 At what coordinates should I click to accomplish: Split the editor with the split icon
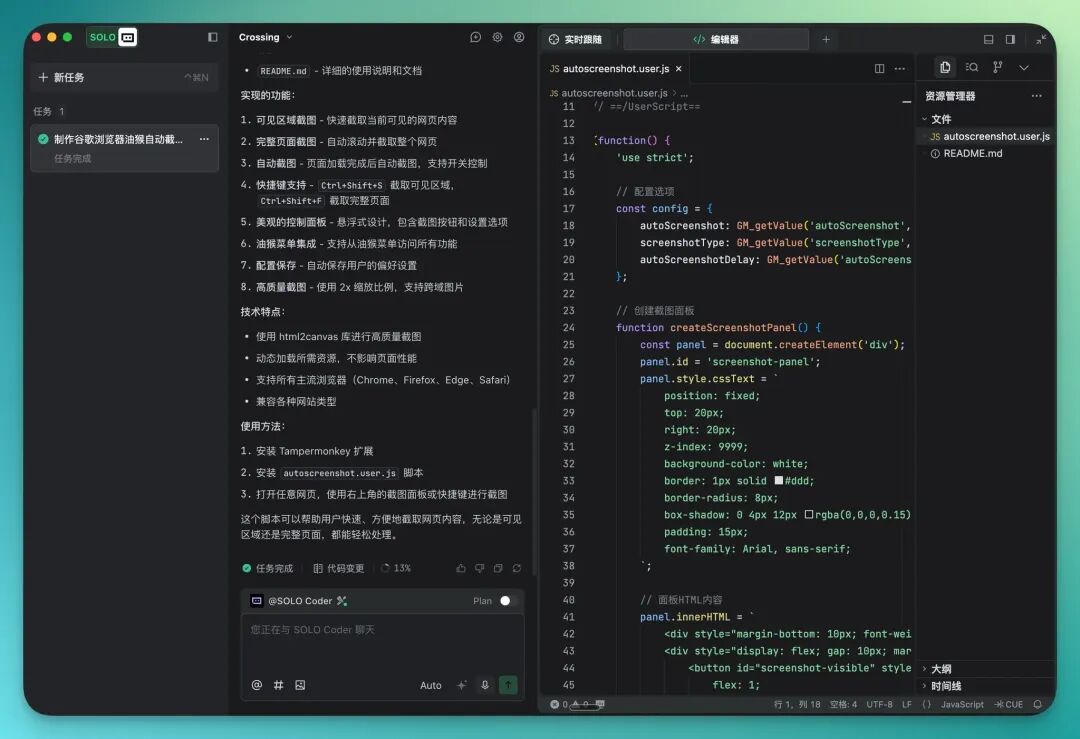(880, 69)
